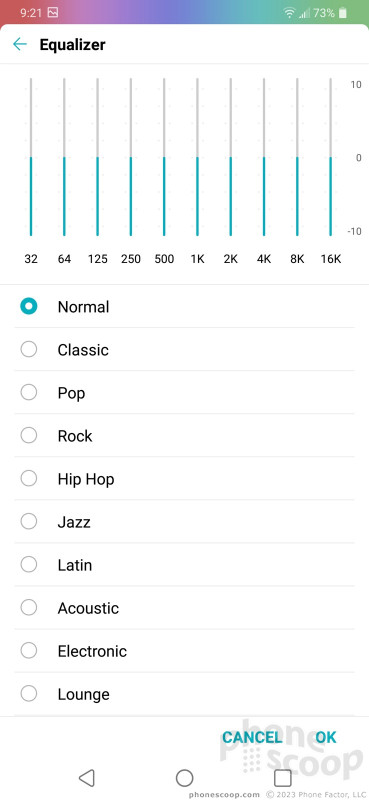This screenshot has width=369, height=800.
Task: Select the Electronic preset radio button
Action: coord(29,651)
